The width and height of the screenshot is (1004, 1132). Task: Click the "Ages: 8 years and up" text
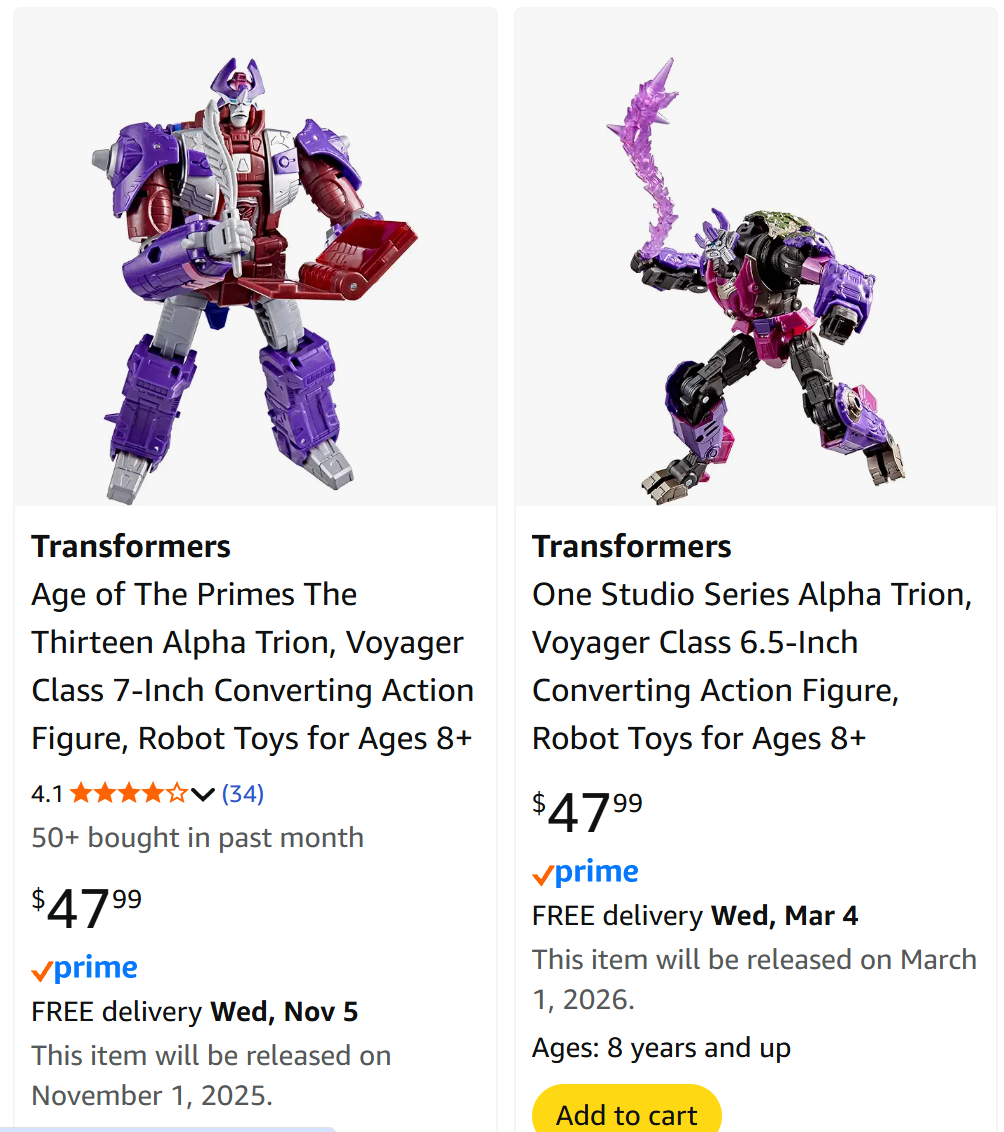pyautogui.click(x=661, y=1048)
